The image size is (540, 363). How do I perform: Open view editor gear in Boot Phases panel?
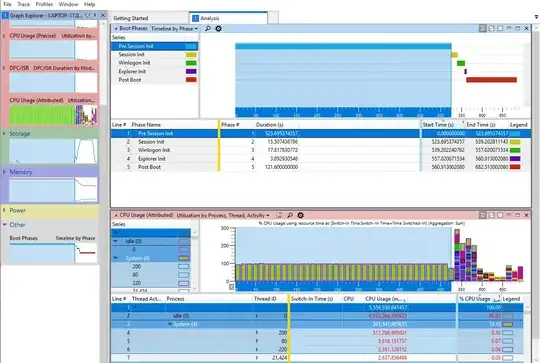point(218,29)
